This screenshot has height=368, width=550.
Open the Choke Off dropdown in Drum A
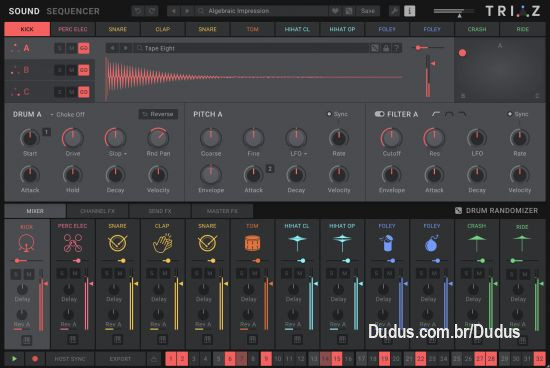67,114
